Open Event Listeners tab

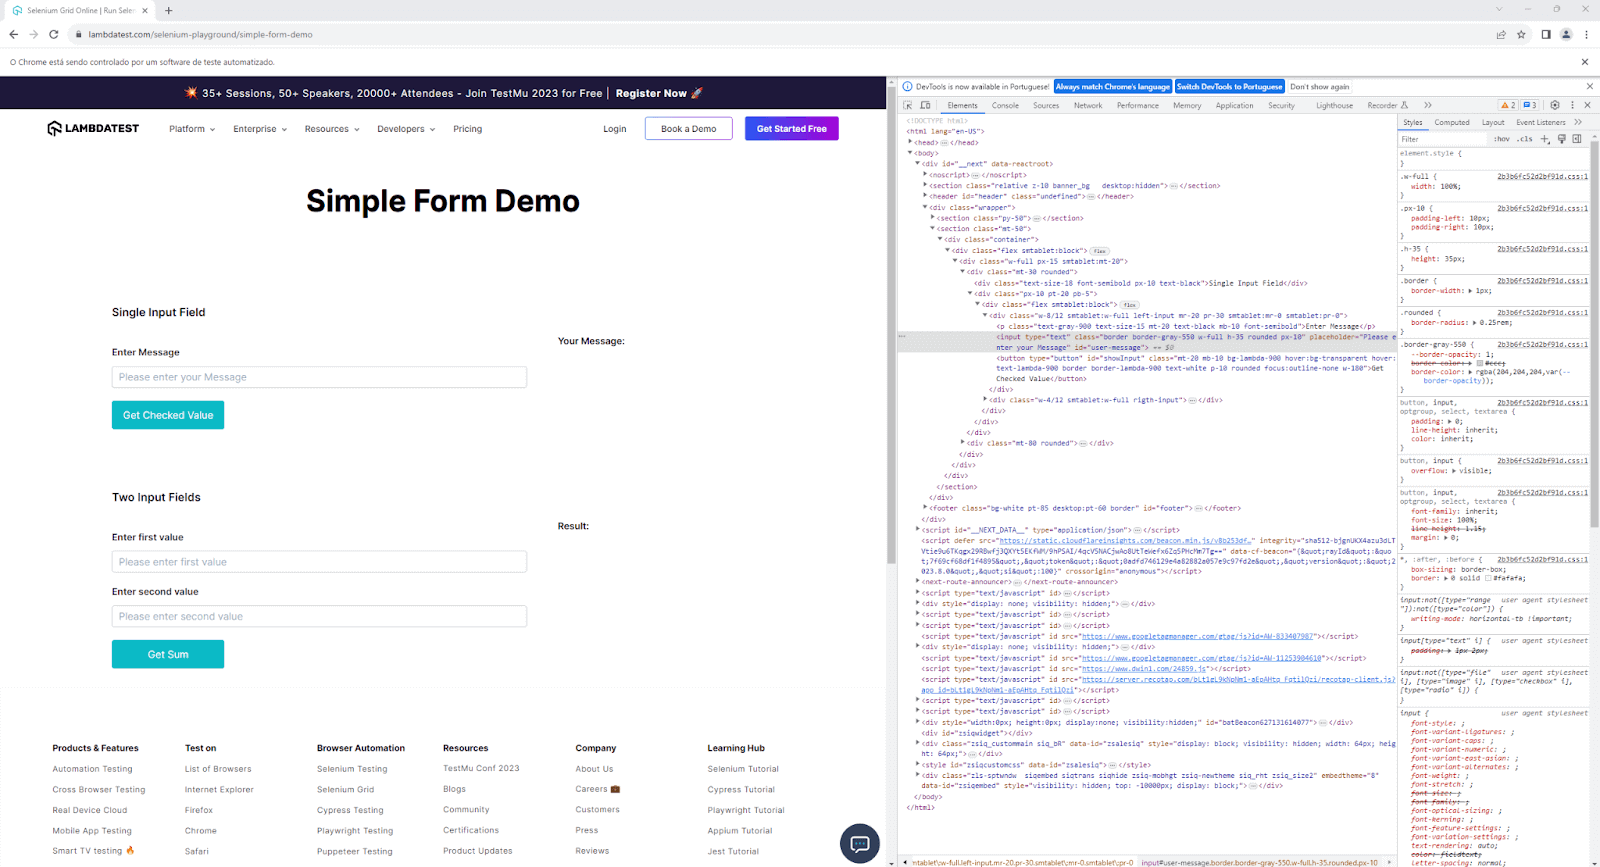[1541, 122]
